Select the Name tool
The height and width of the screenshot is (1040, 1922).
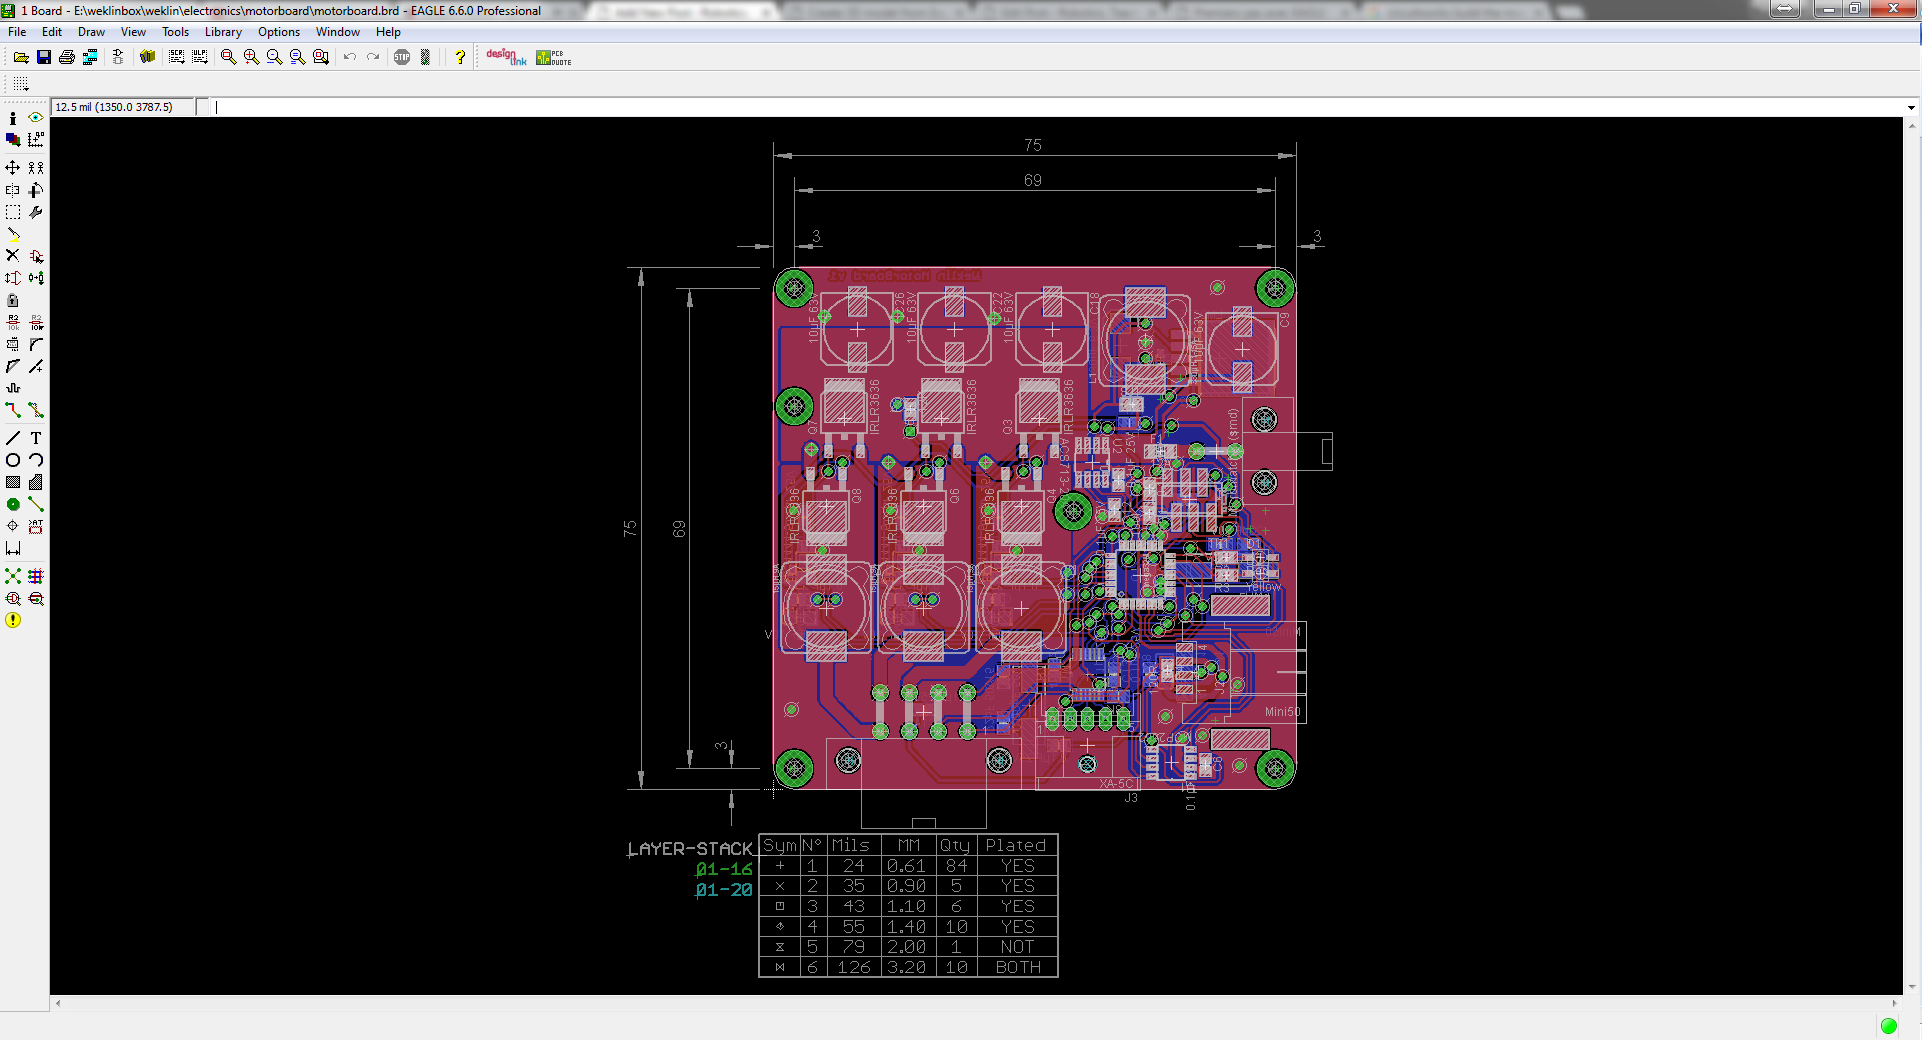tap(13, 322)
